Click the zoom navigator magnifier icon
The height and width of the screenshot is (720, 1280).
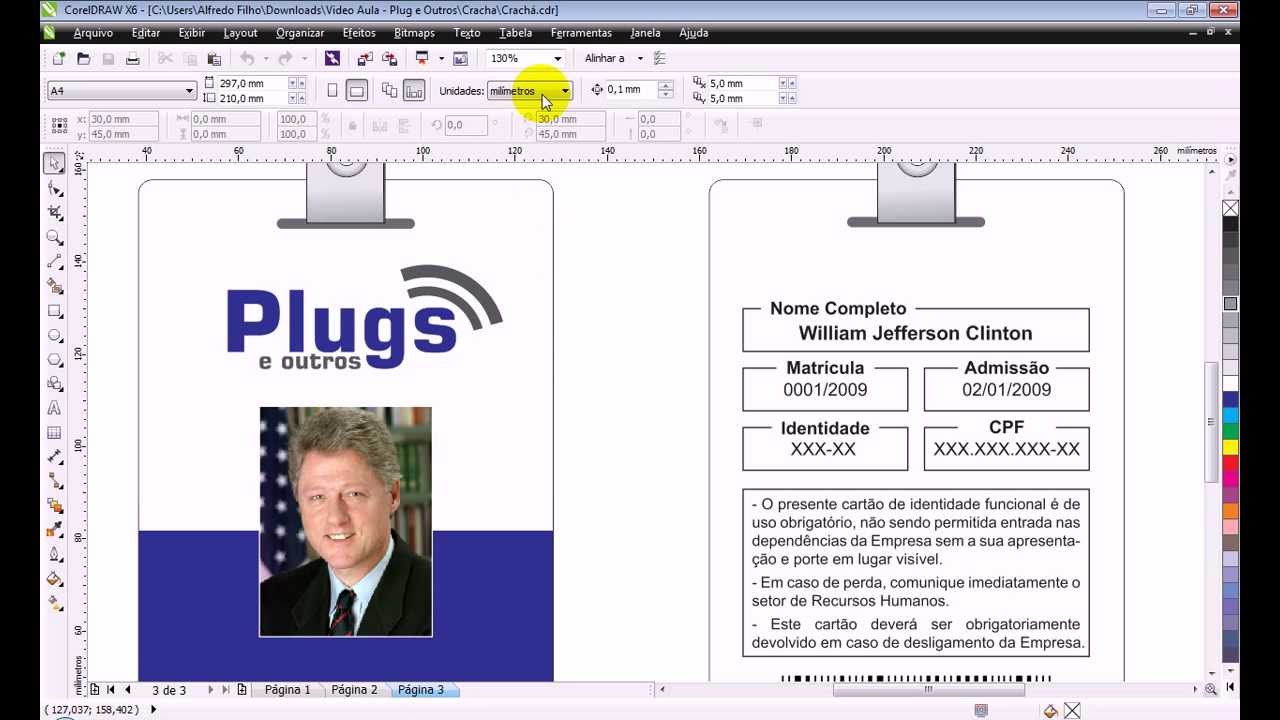click(1211, 689)
